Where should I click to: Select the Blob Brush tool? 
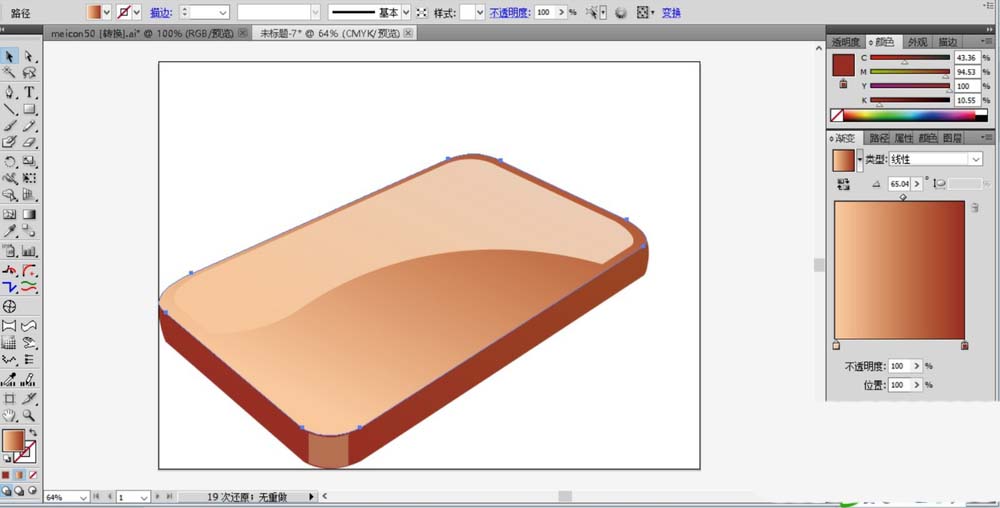[10, 142]
